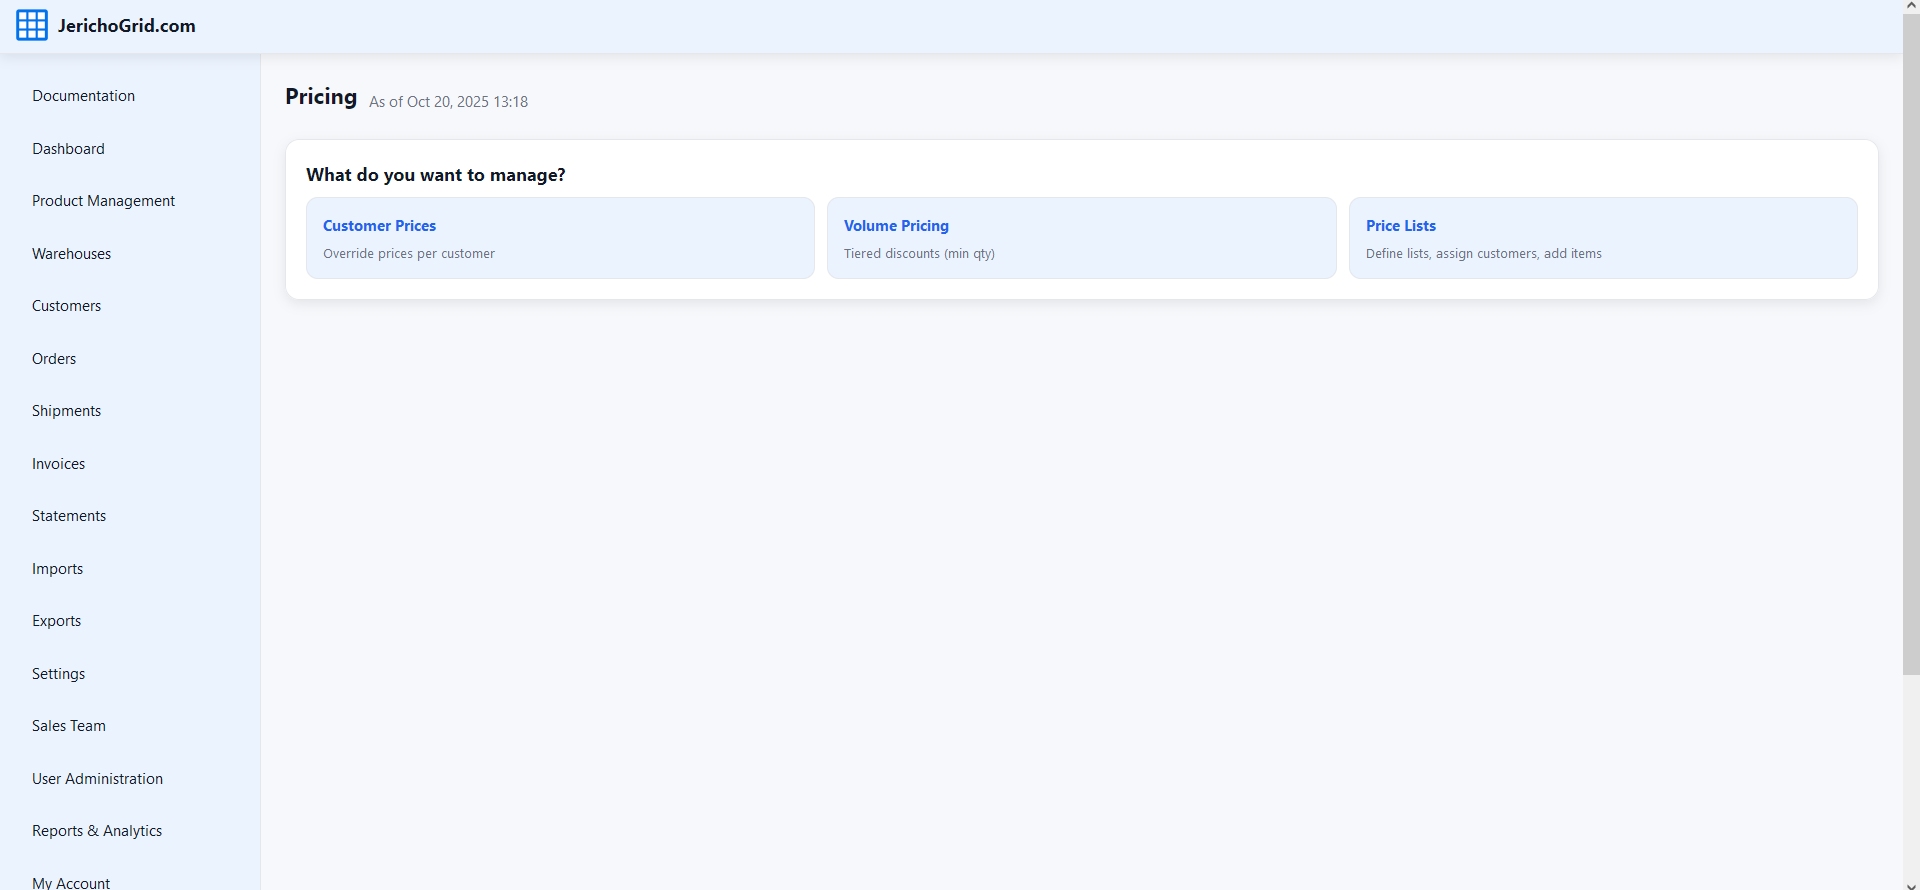
Task: View Invoices in the sidebar
Action: point(58,464)
